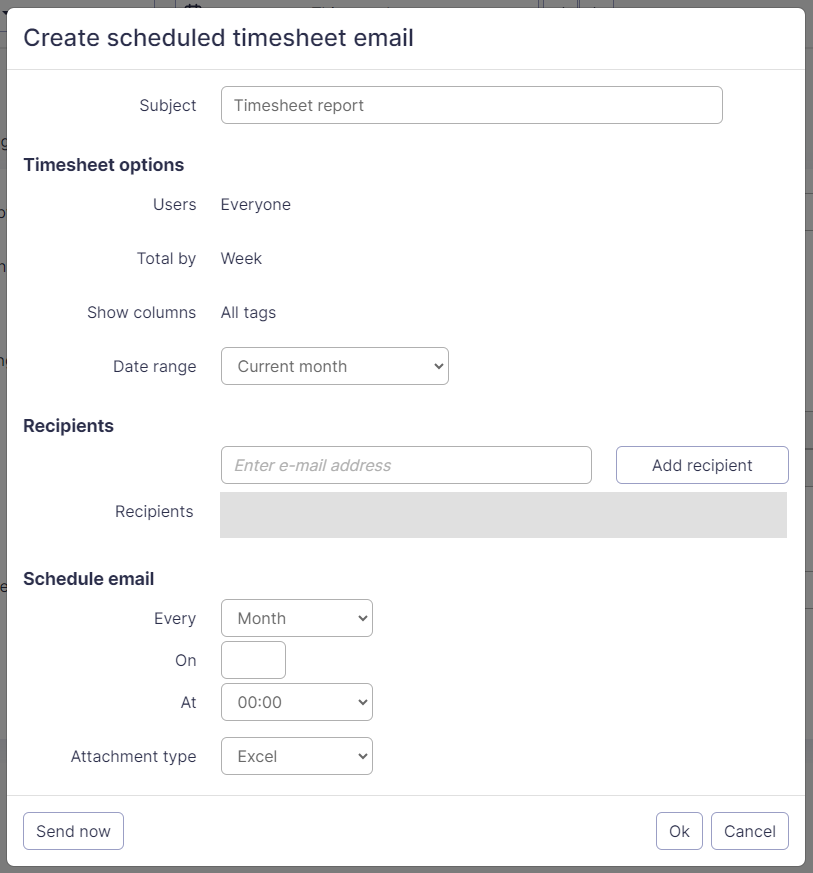The width and height of the screenshot is (813, 873).
Task: Click the "Attachment type" label
Action: (133, 757)
